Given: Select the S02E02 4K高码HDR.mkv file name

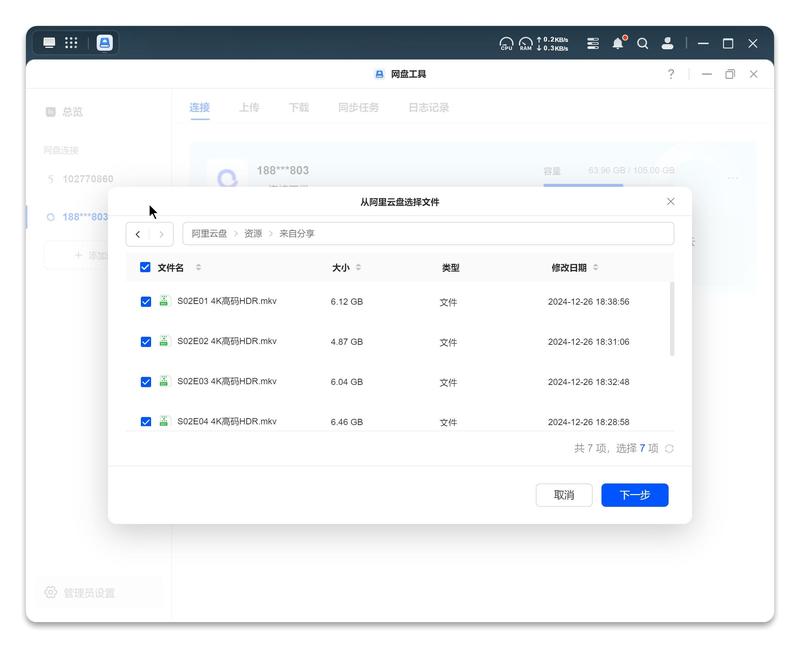Looking at the screenshot, I should tap(227, 341).
